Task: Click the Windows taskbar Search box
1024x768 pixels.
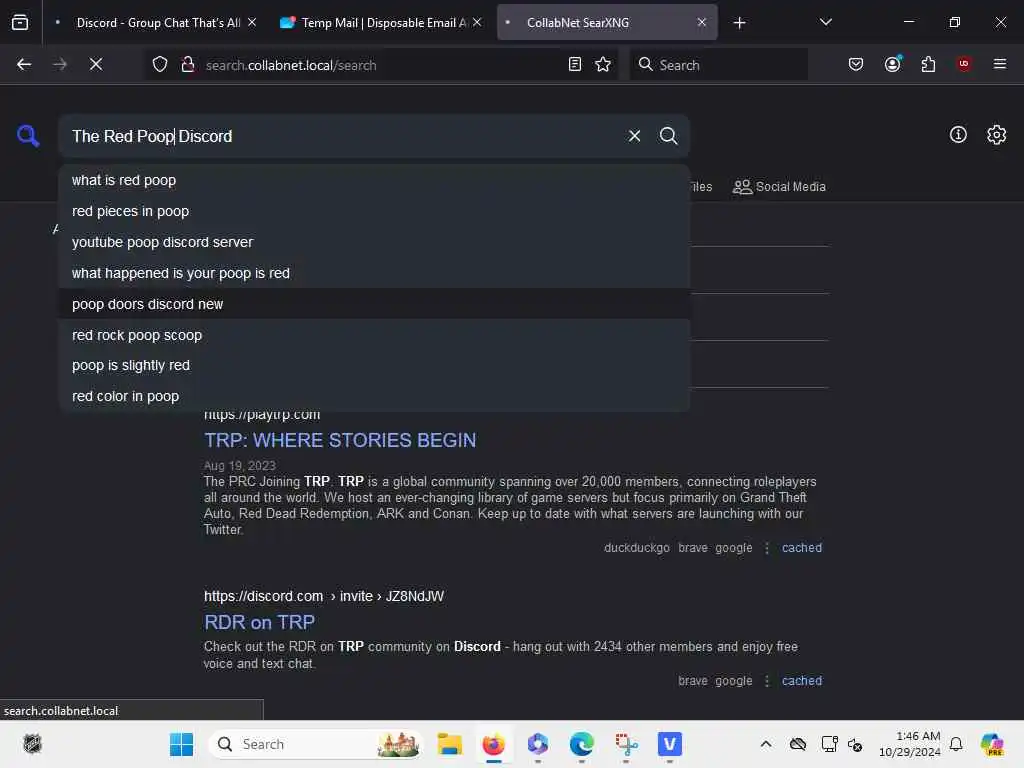Action: pos(315,744)
